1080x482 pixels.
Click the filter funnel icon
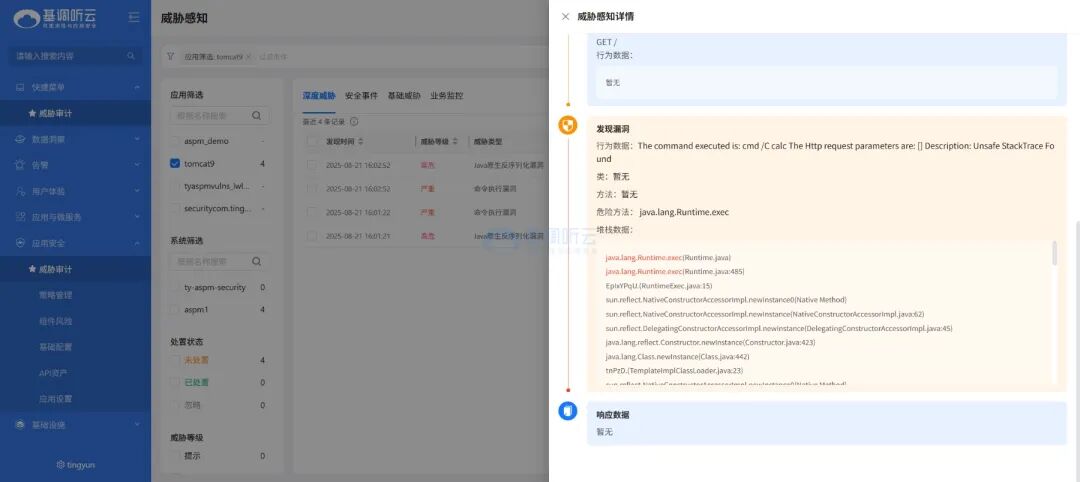coord(170,57)
